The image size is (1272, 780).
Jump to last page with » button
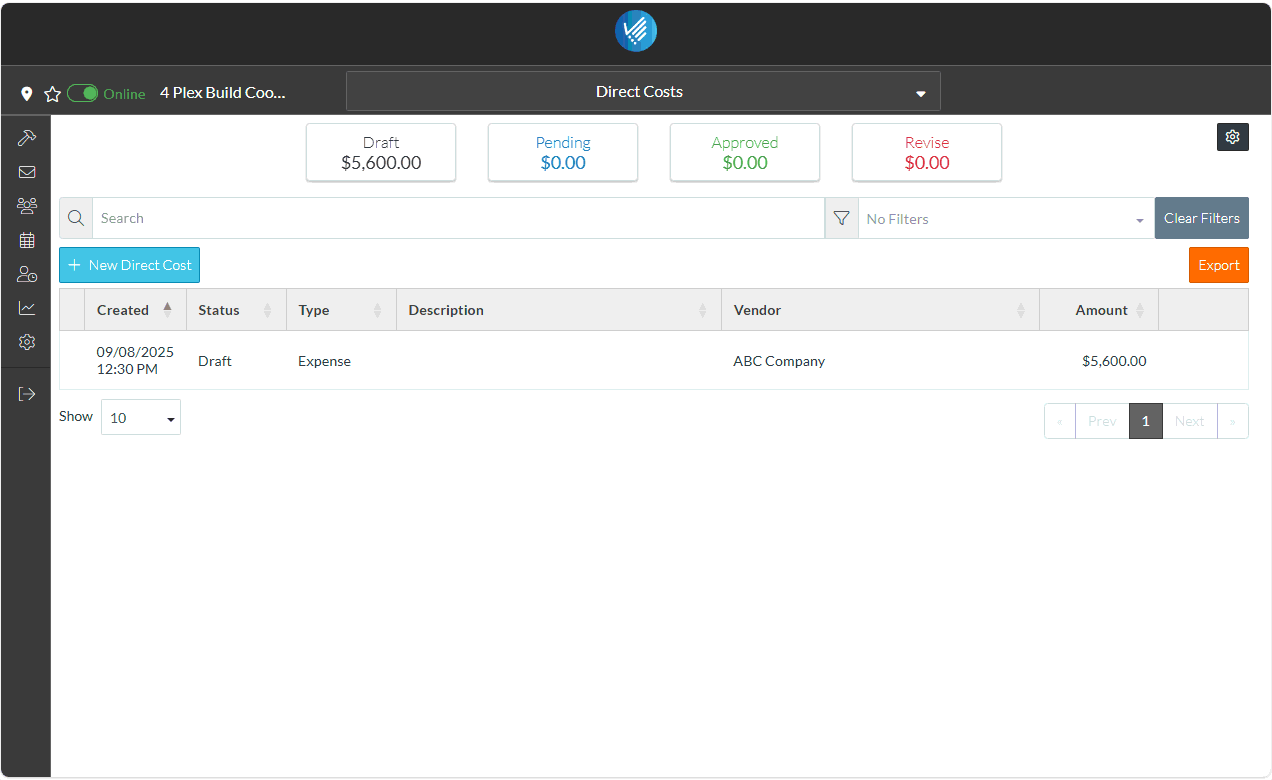pos(1232,421)
